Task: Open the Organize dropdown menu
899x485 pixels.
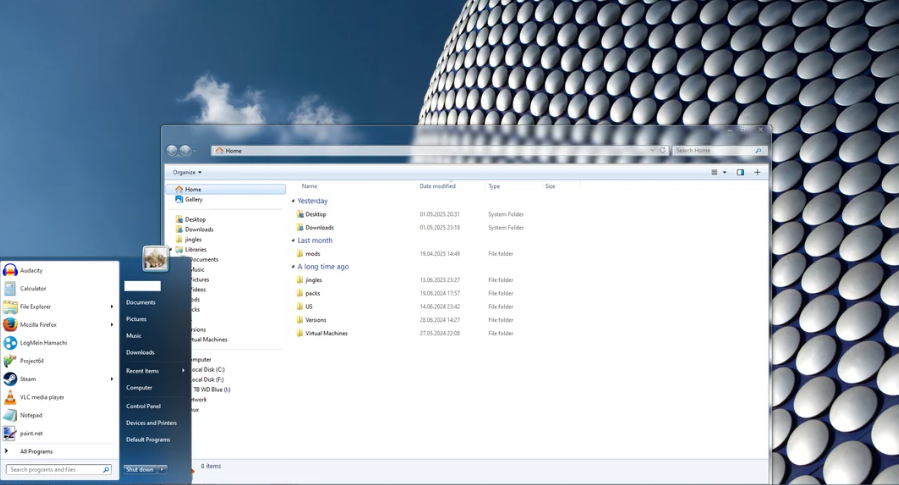Action: [x=187, y=172]
